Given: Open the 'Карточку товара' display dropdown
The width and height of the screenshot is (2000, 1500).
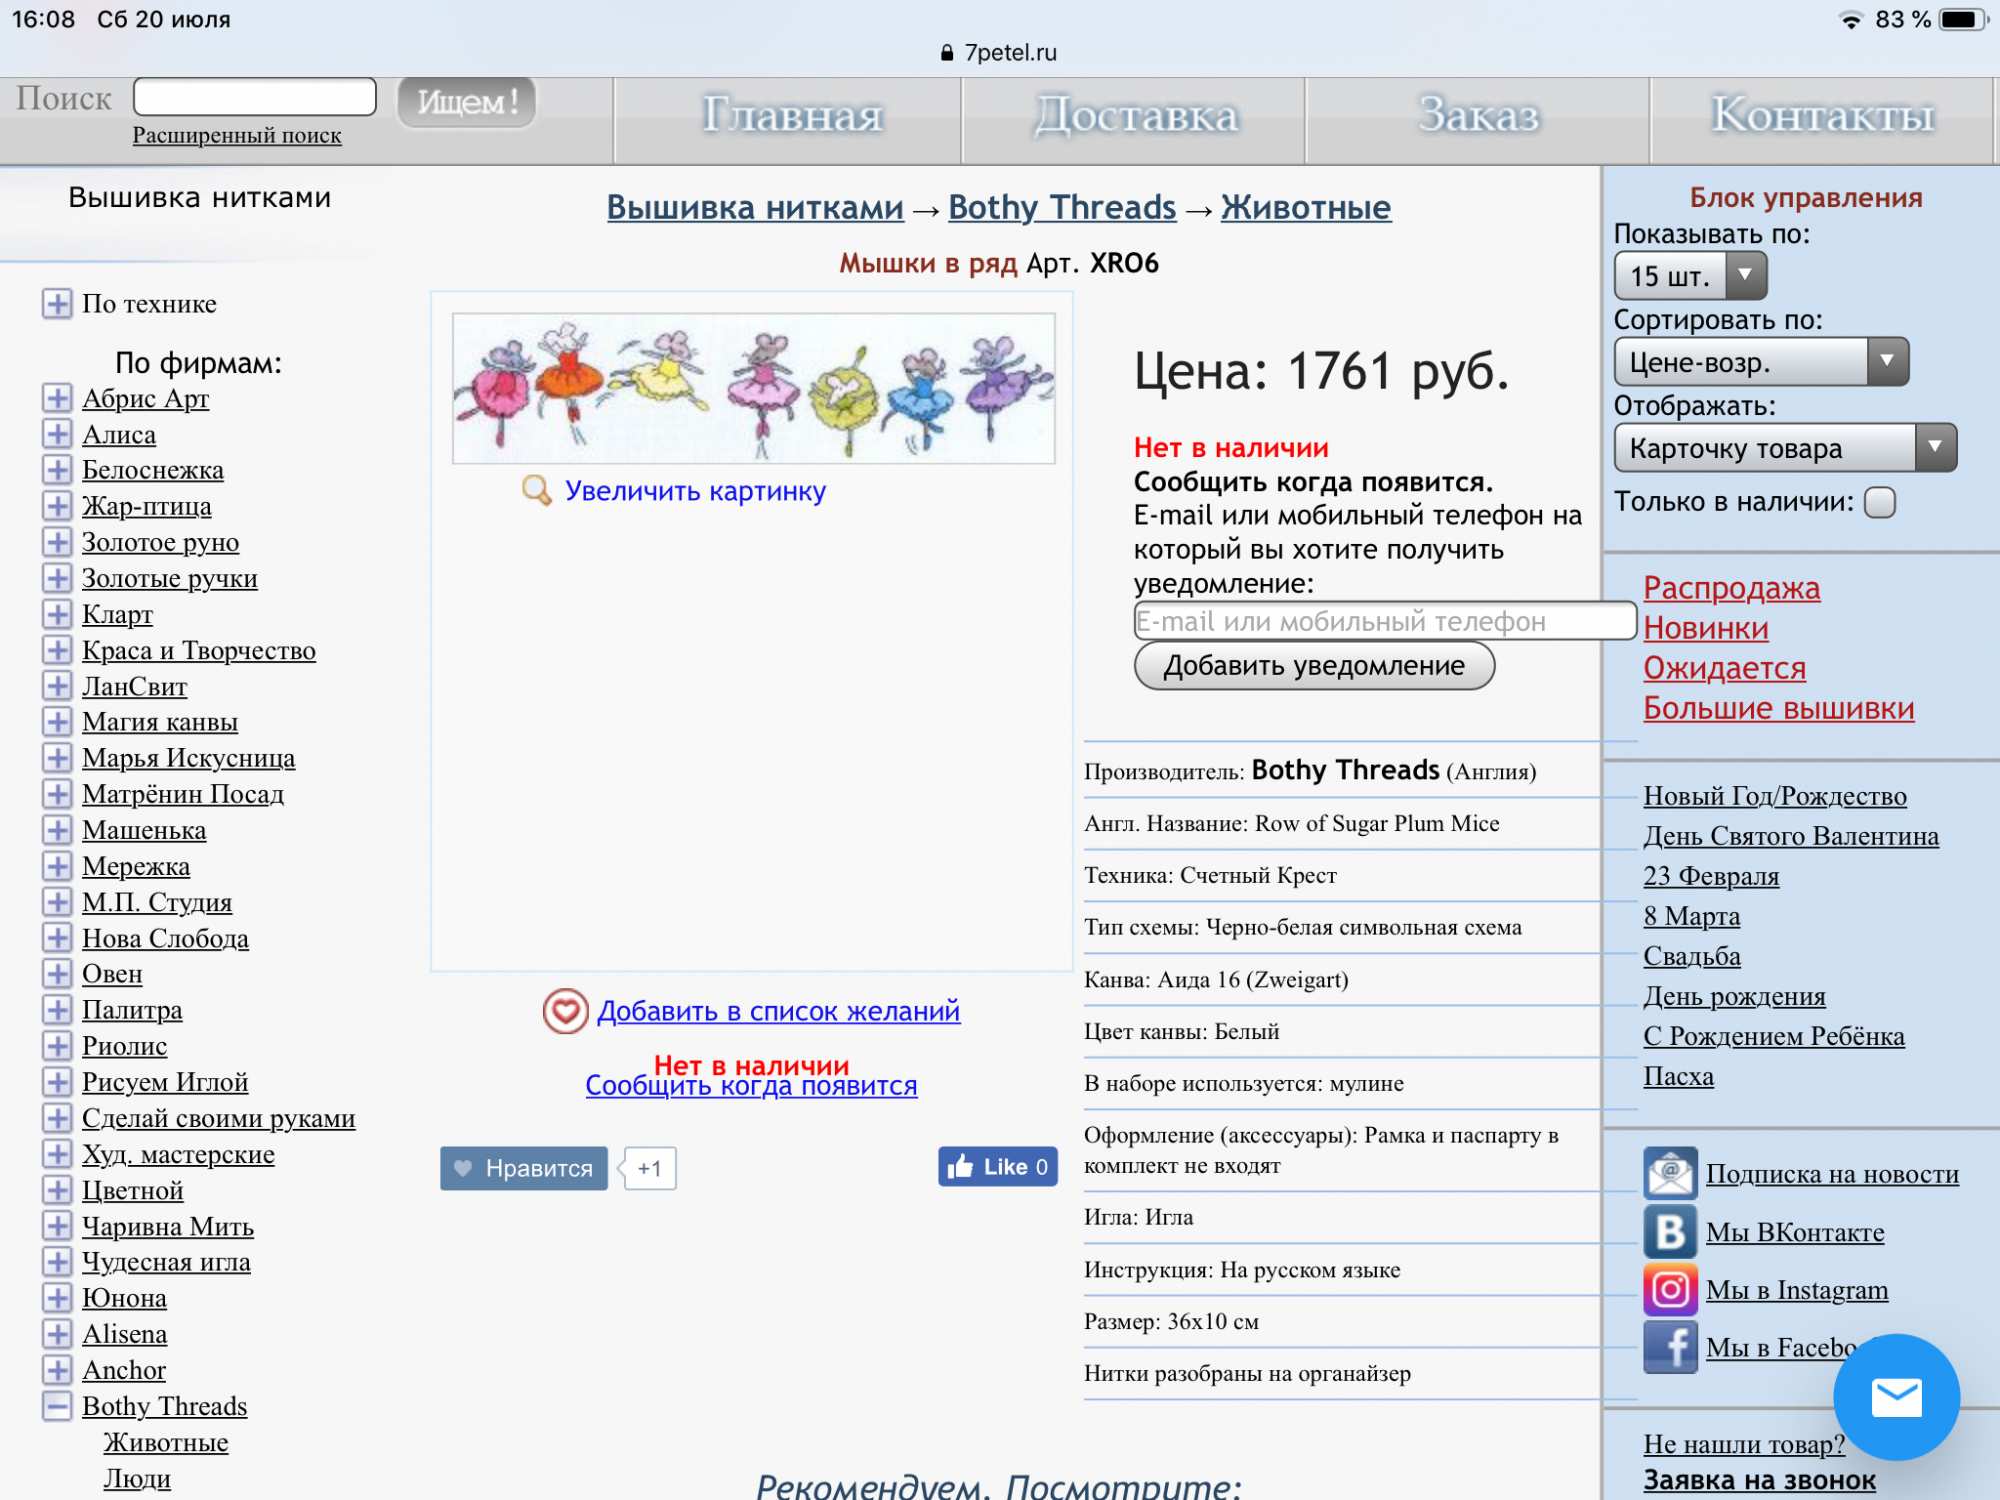Looking at the screenshot, I should tap(1784, 448).
